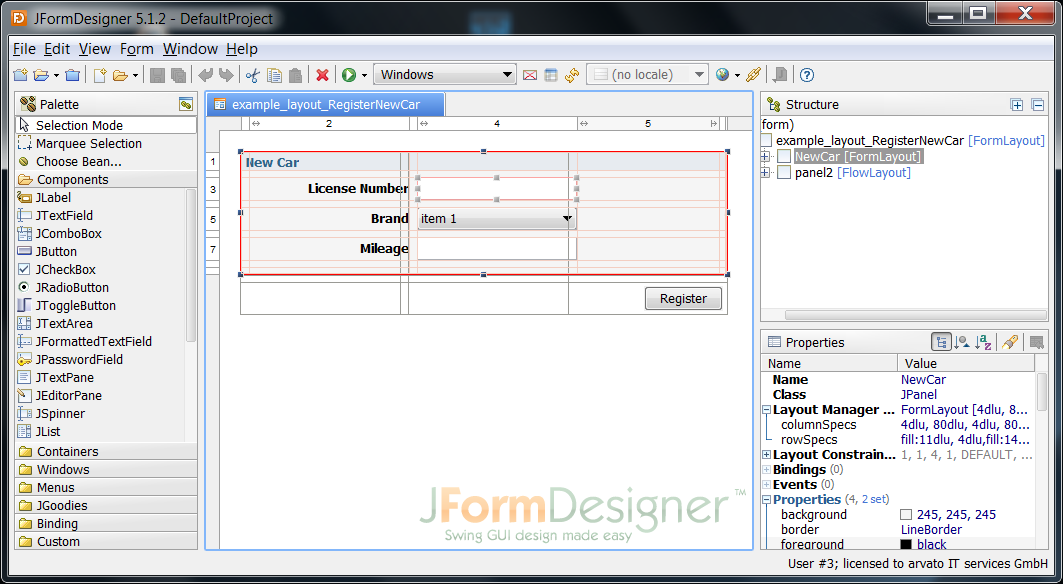Screen dimensions: 1063x584
Task: Expand the Layout Constraints property group
Action: point(767,455)
